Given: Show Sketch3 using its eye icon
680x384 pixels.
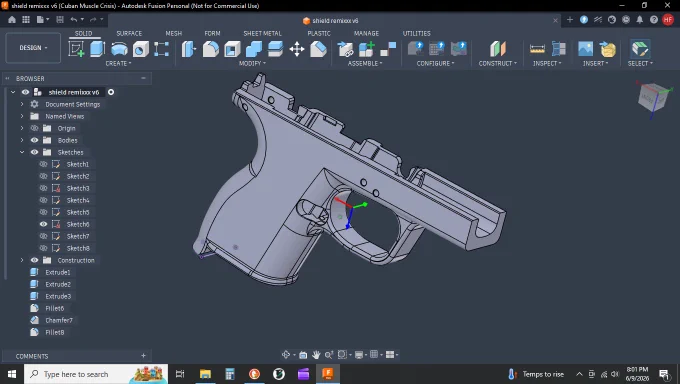Looking at the screenshot, I should click(x=43, y=188).
